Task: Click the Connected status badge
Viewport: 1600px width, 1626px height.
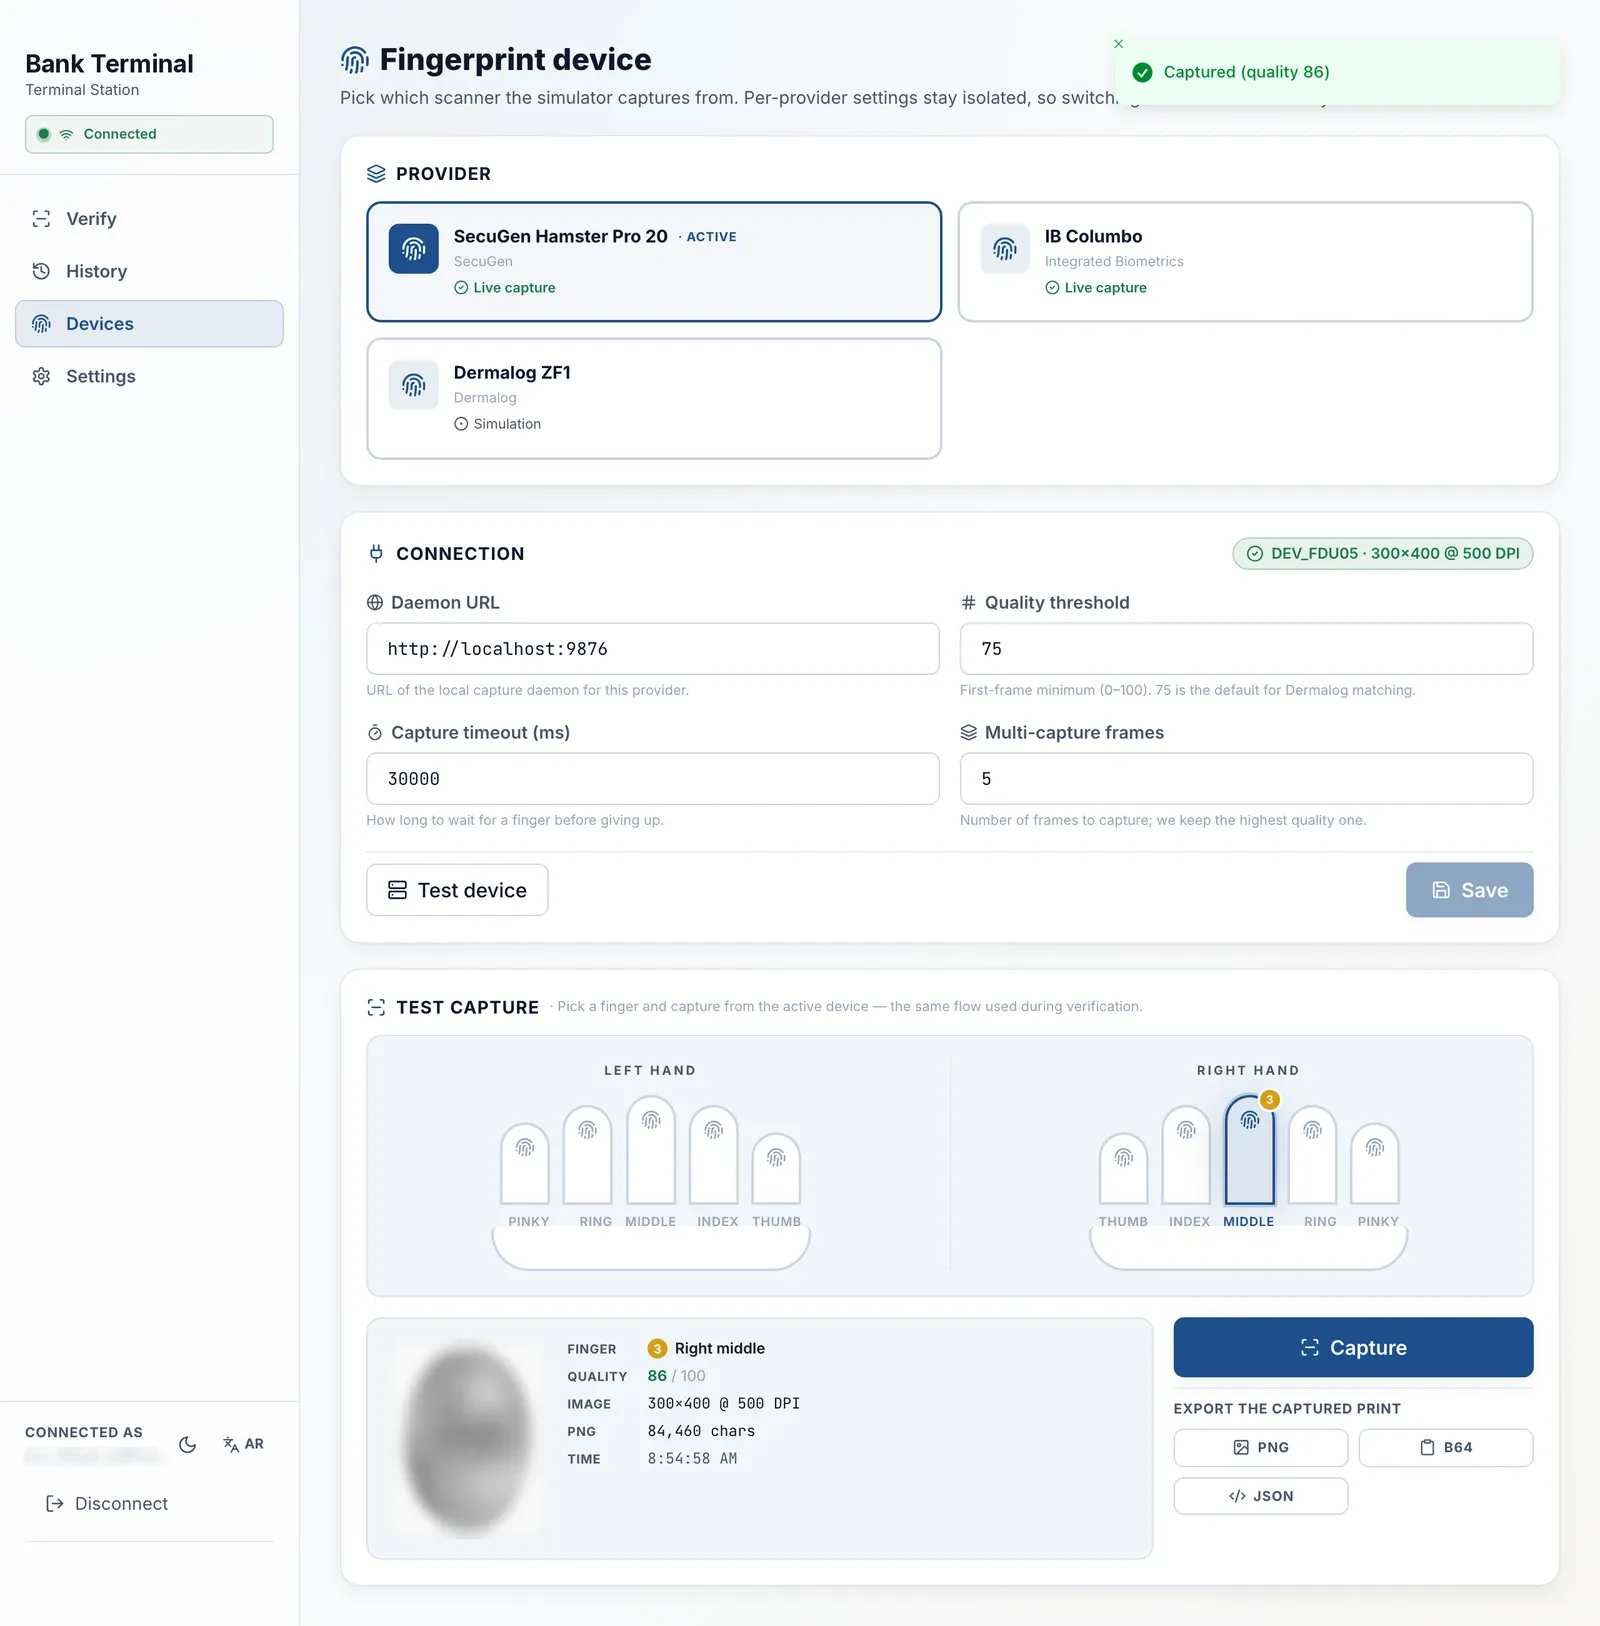Action: coord(149,134)
